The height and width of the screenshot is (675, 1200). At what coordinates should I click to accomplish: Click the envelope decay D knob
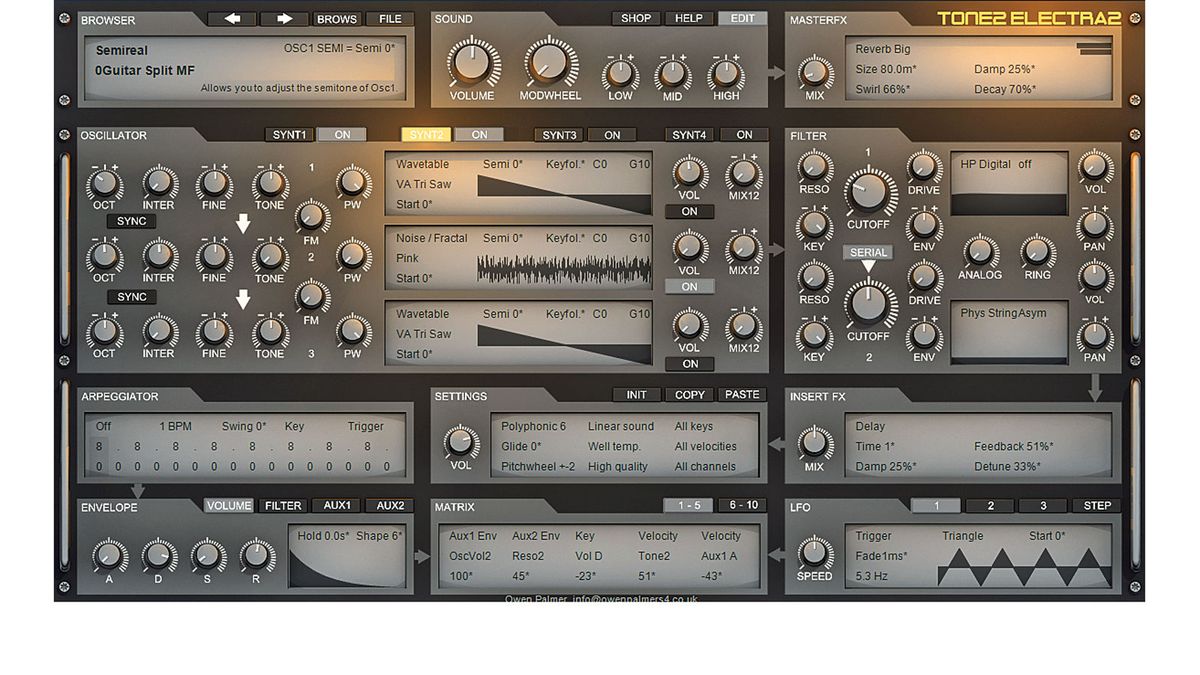coord(159,555)
